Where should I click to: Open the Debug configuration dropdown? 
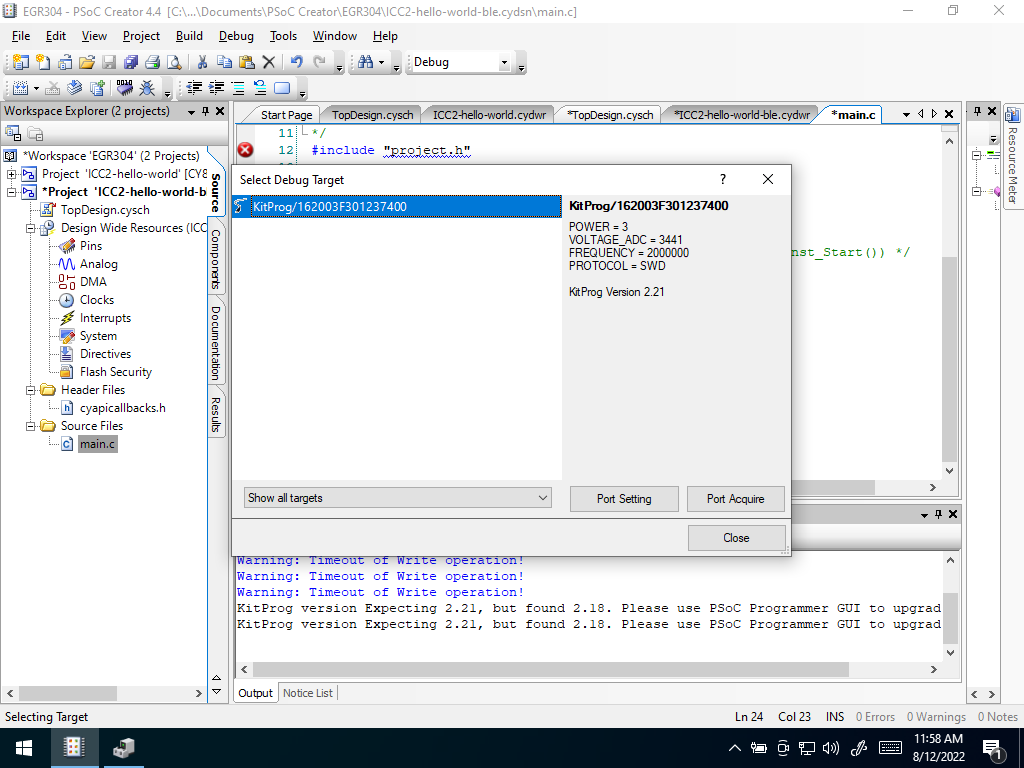504,63
